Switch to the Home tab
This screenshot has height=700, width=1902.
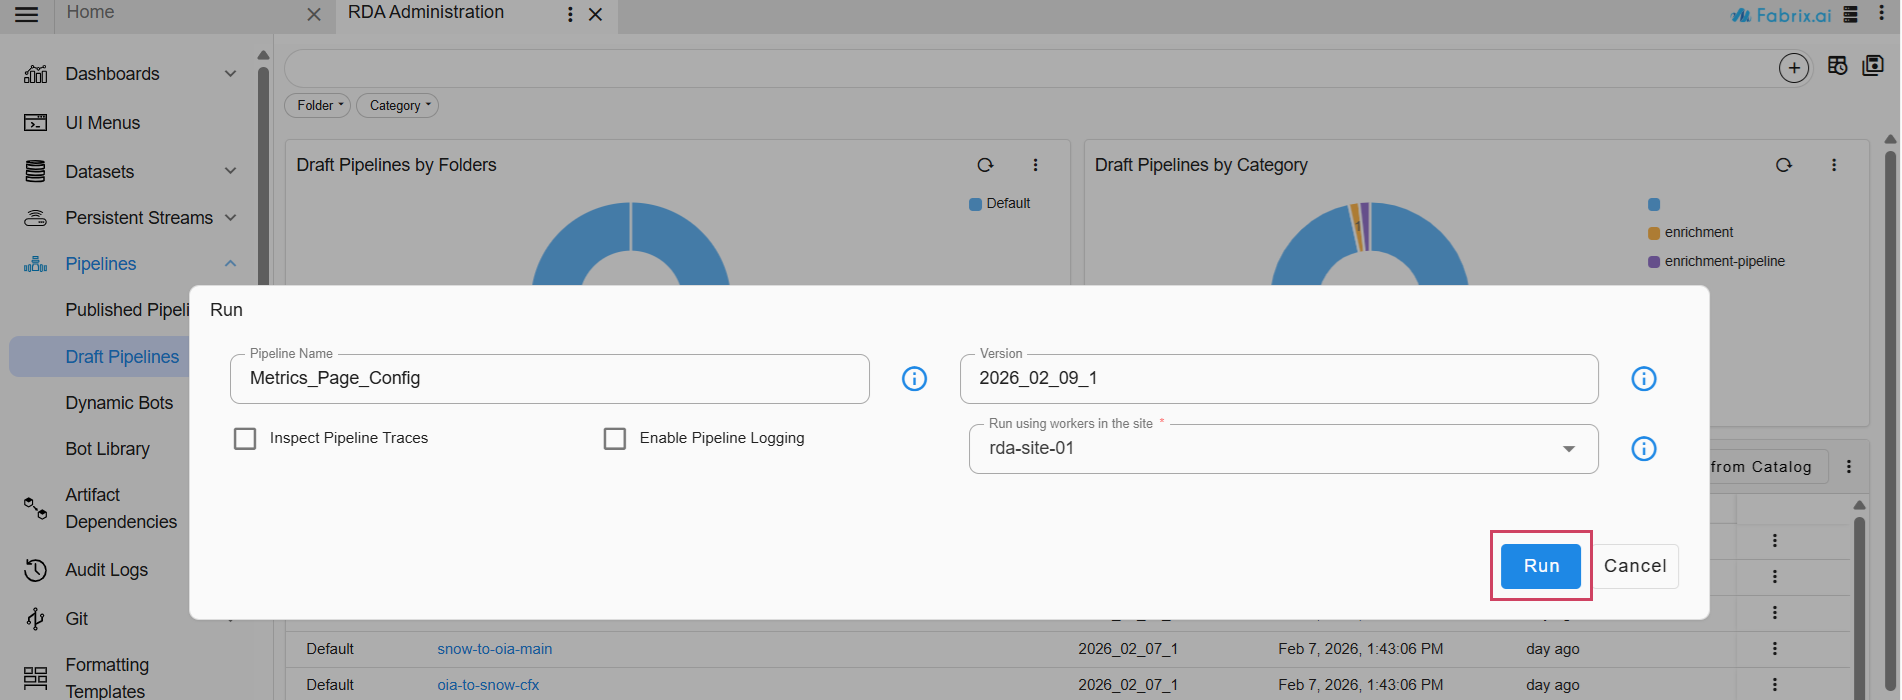pos(90,13)
